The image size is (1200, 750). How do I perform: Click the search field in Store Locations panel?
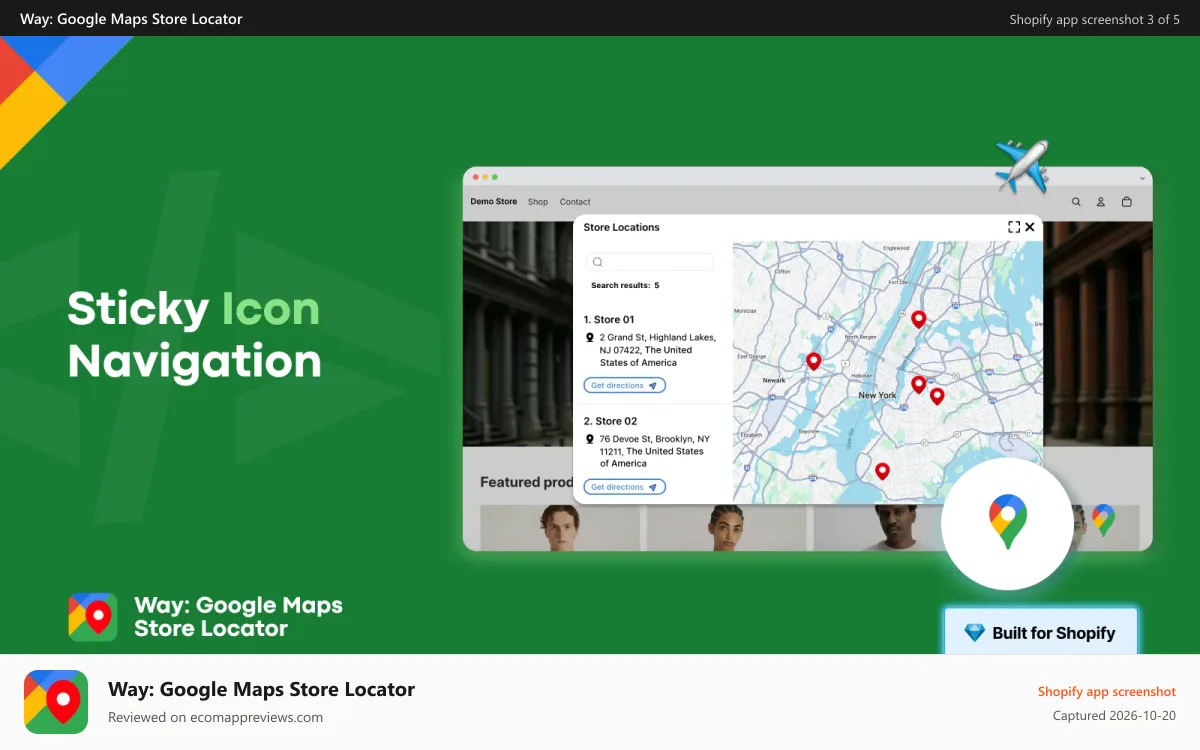pos(650,262)
